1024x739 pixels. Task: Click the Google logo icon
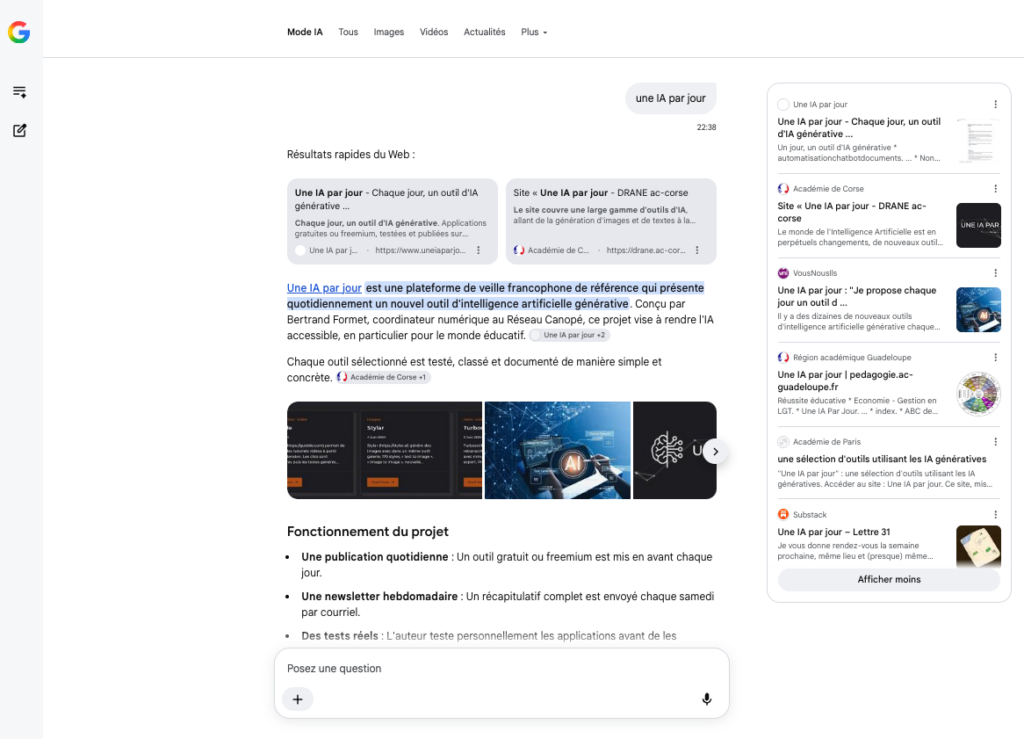point(19,32)
